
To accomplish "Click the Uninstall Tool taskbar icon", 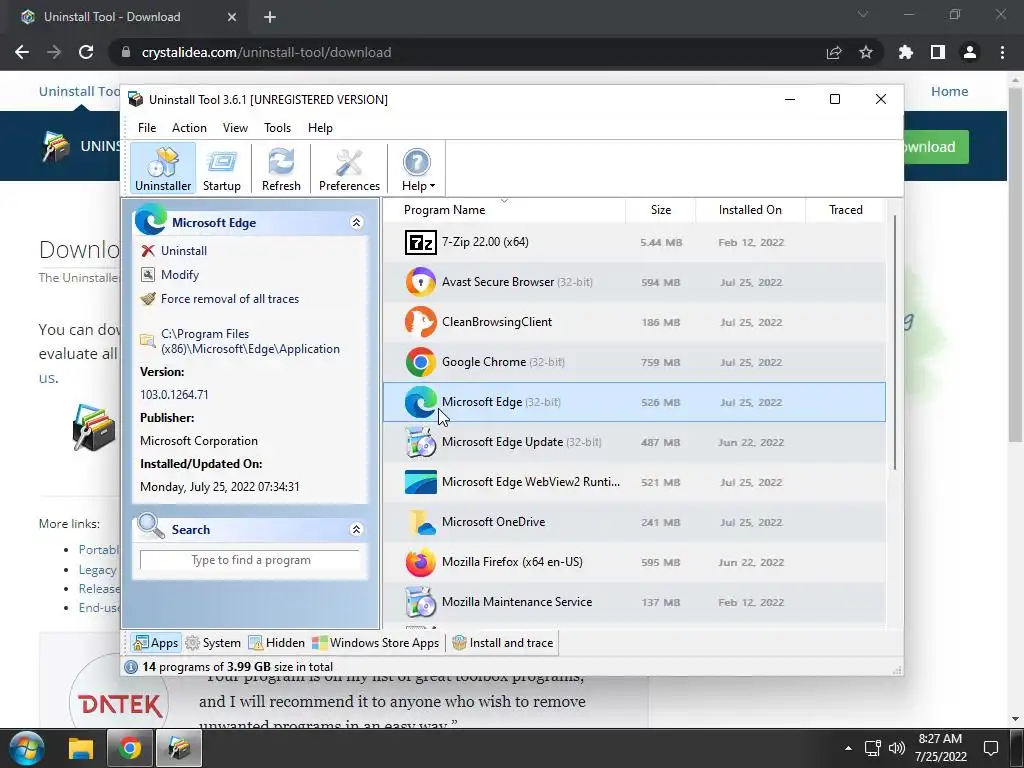I will (x=178, y=748).
